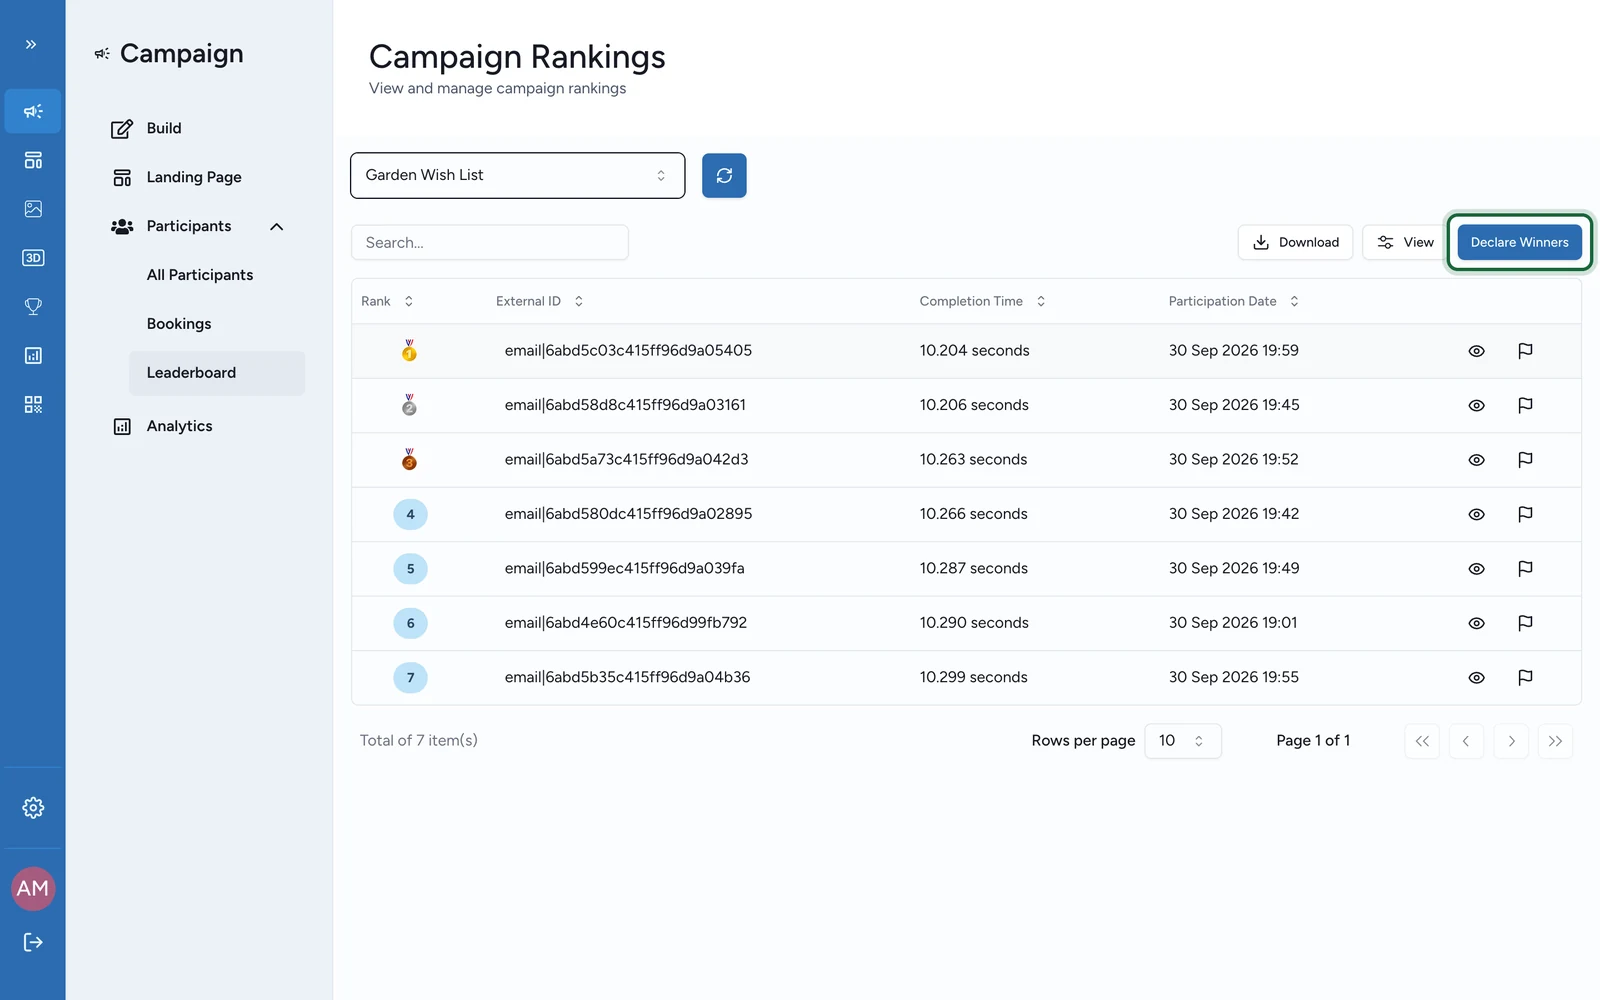View details of 10.206 seconds entry
This screenshot has width=1600, height=1000.
click(x=1476, y=405)
